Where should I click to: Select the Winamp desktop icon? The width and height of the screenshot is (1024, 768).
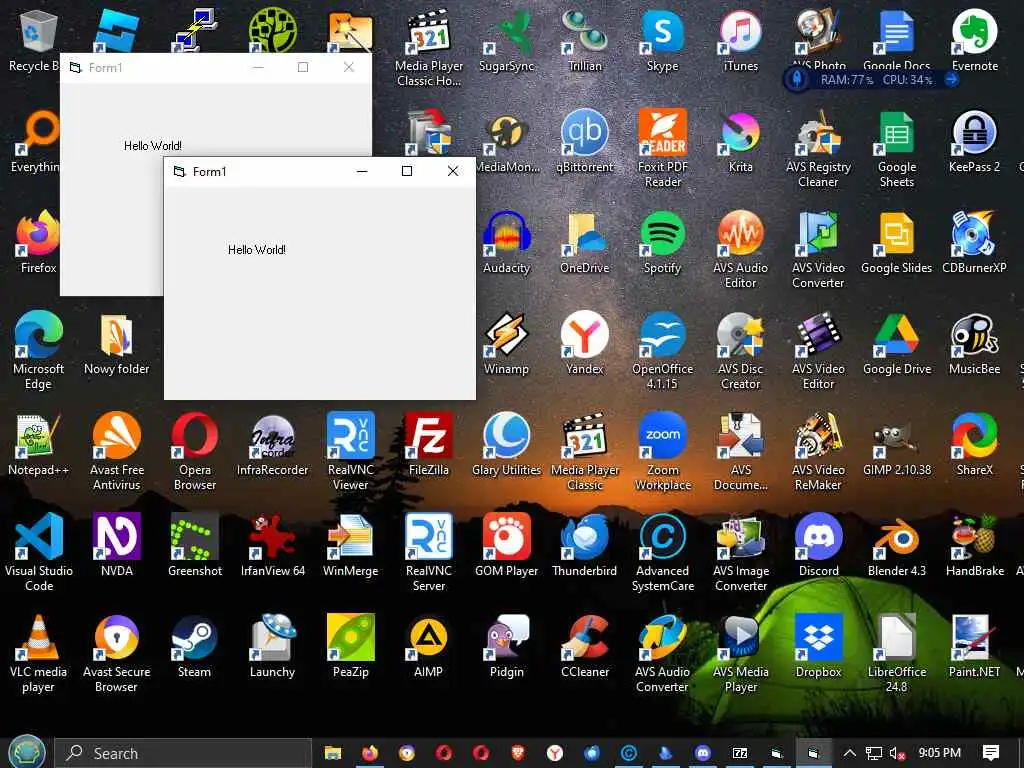[x=506, y=344]
